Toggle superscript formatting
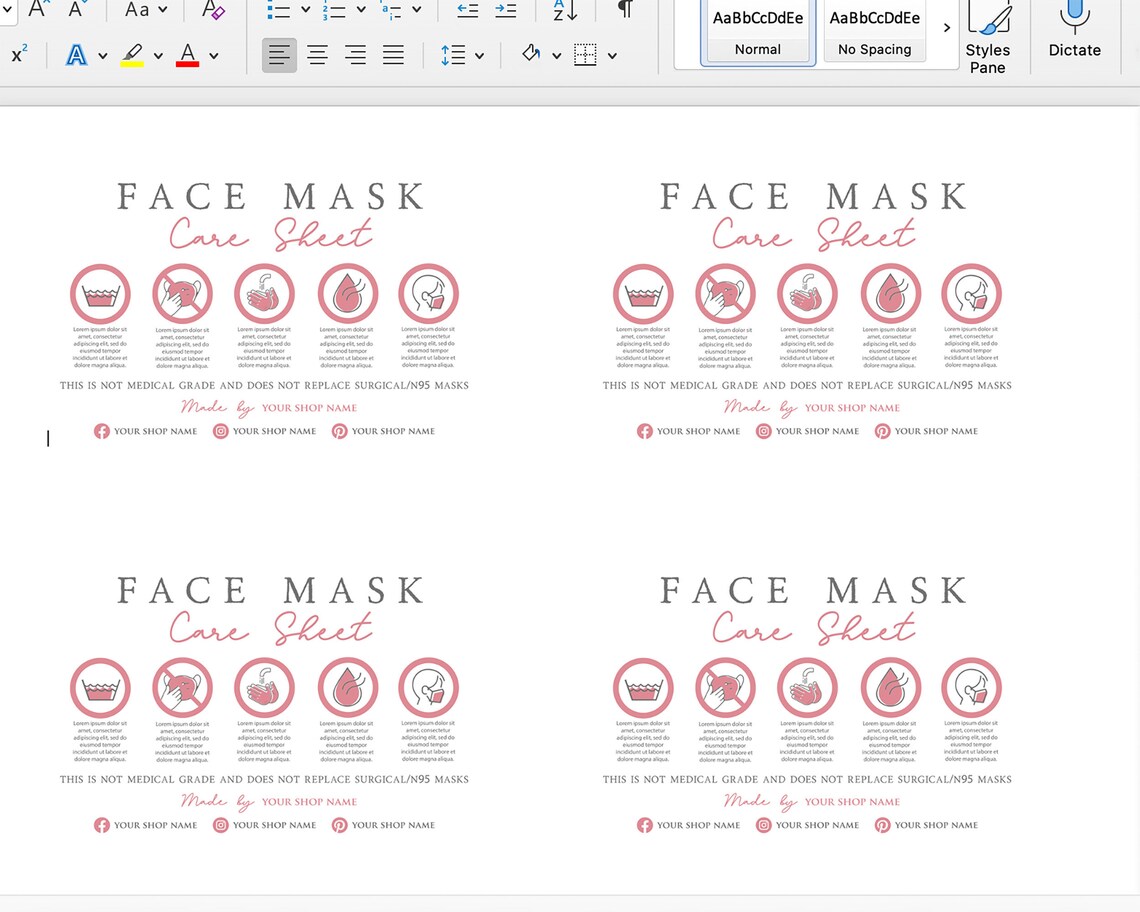The image size is (1140, 912). point(17,54)
